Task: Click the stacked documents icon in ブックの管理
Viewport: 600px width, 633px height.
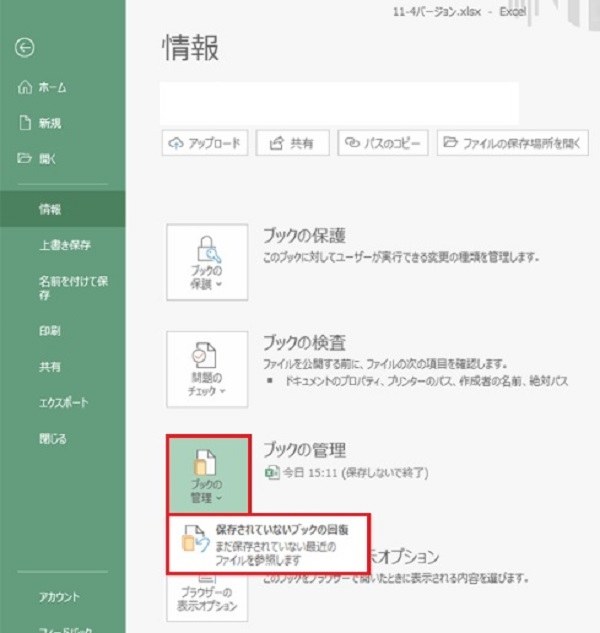Action: coord(205,462)
